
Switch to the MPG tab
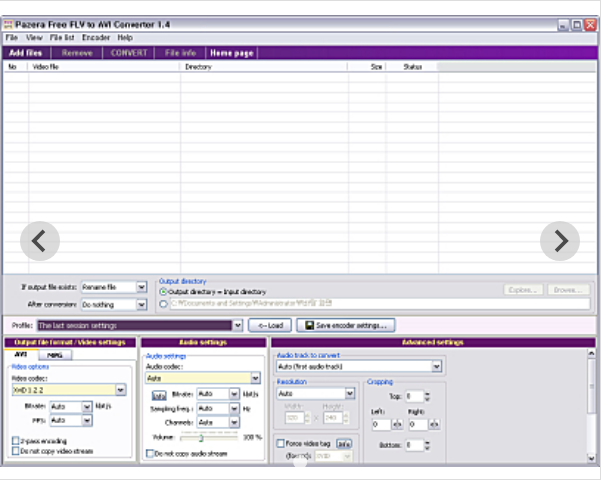[55, 355]
